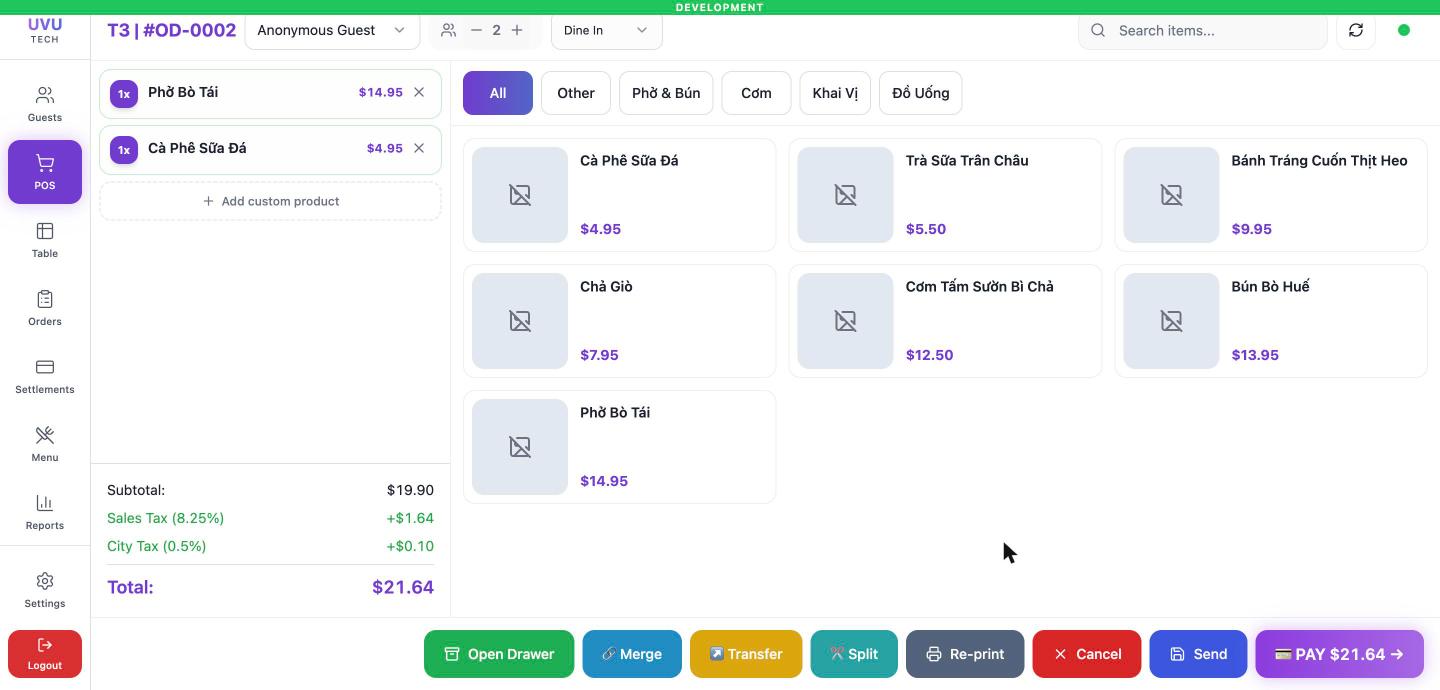Click the City Tax (0.5%) label

click(x=156, y=546)
